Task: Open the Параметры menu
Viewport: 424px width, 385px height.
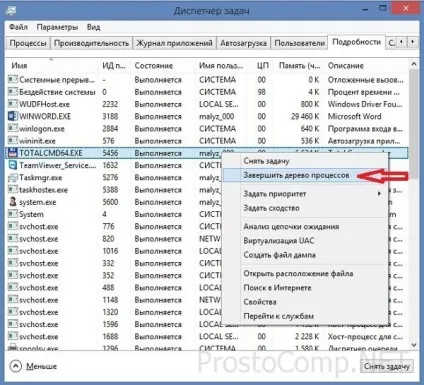Action: [x=57, y=27]
